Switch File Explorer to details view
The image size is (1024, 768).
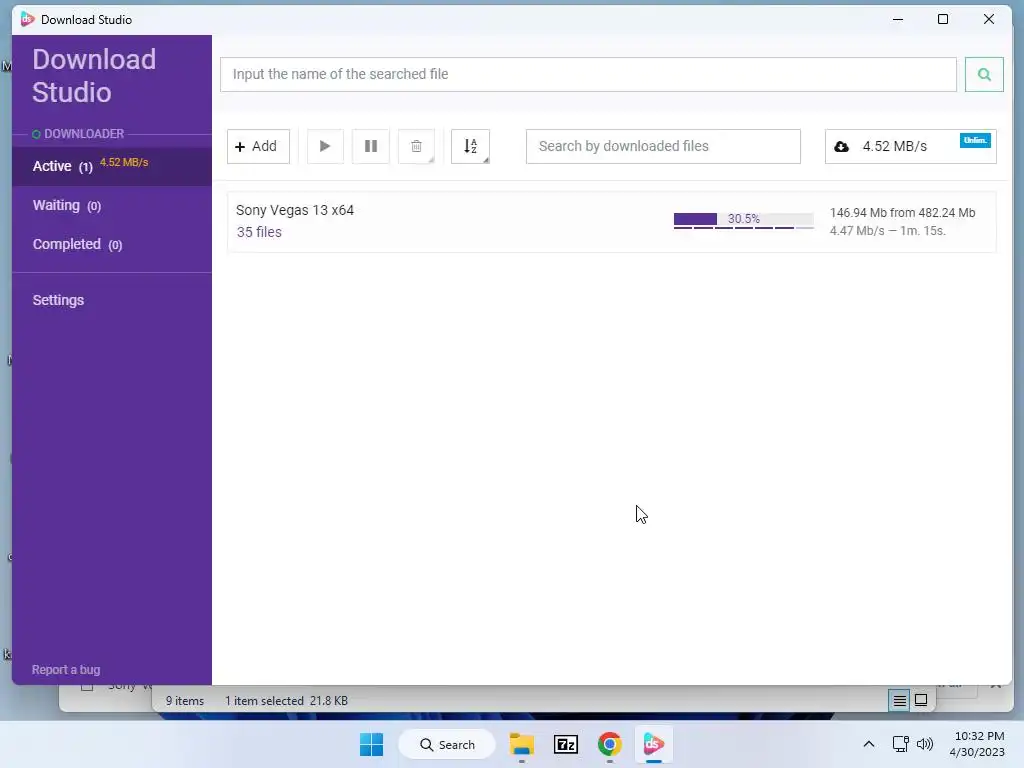[899, 701]
